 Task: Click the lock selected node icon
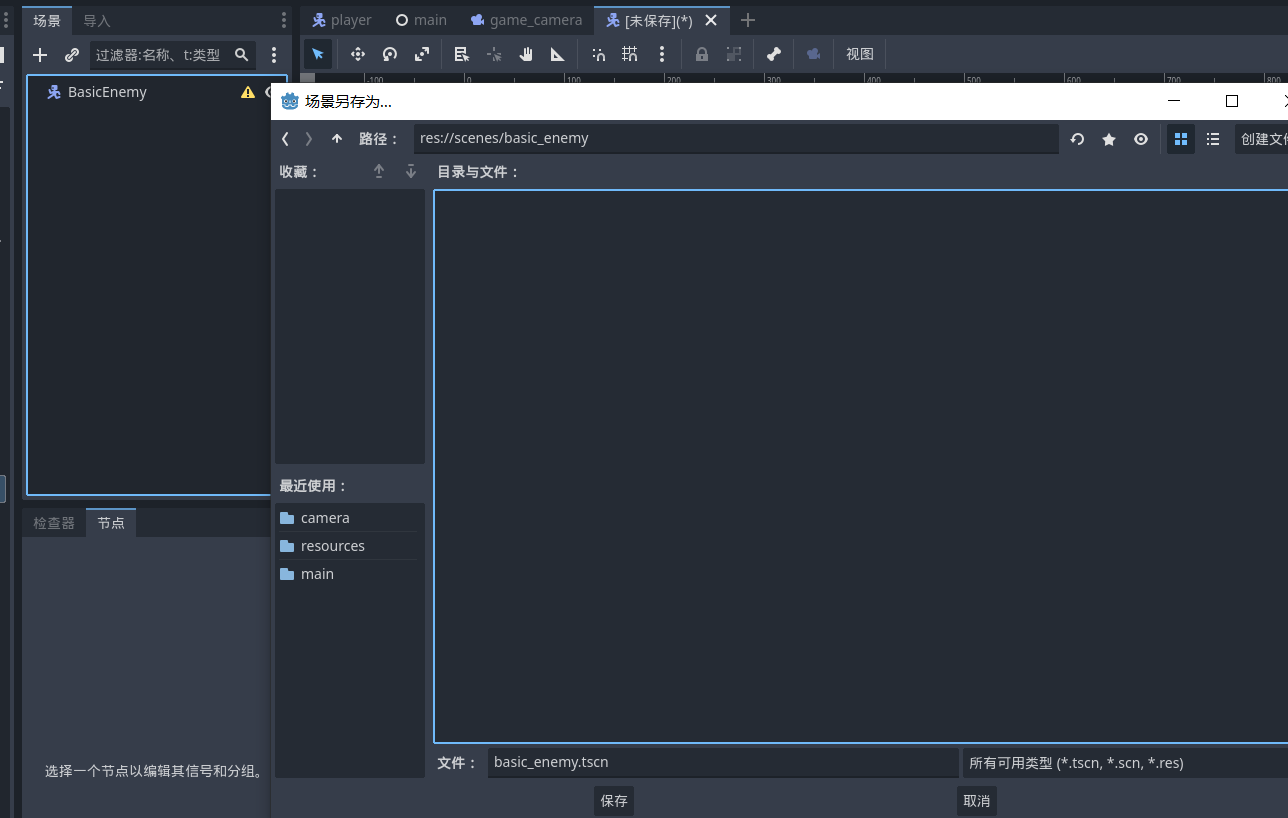pos(702,54)
